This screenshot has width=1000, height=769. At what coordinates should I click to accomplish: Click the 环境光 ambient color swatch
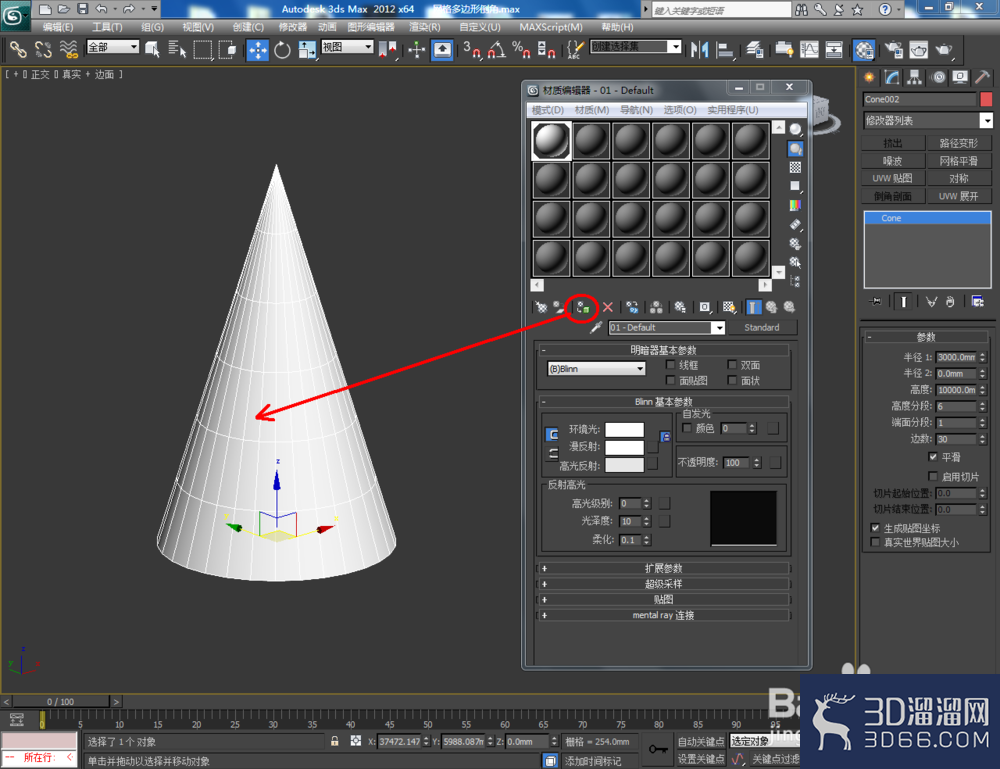click(624, 430)
